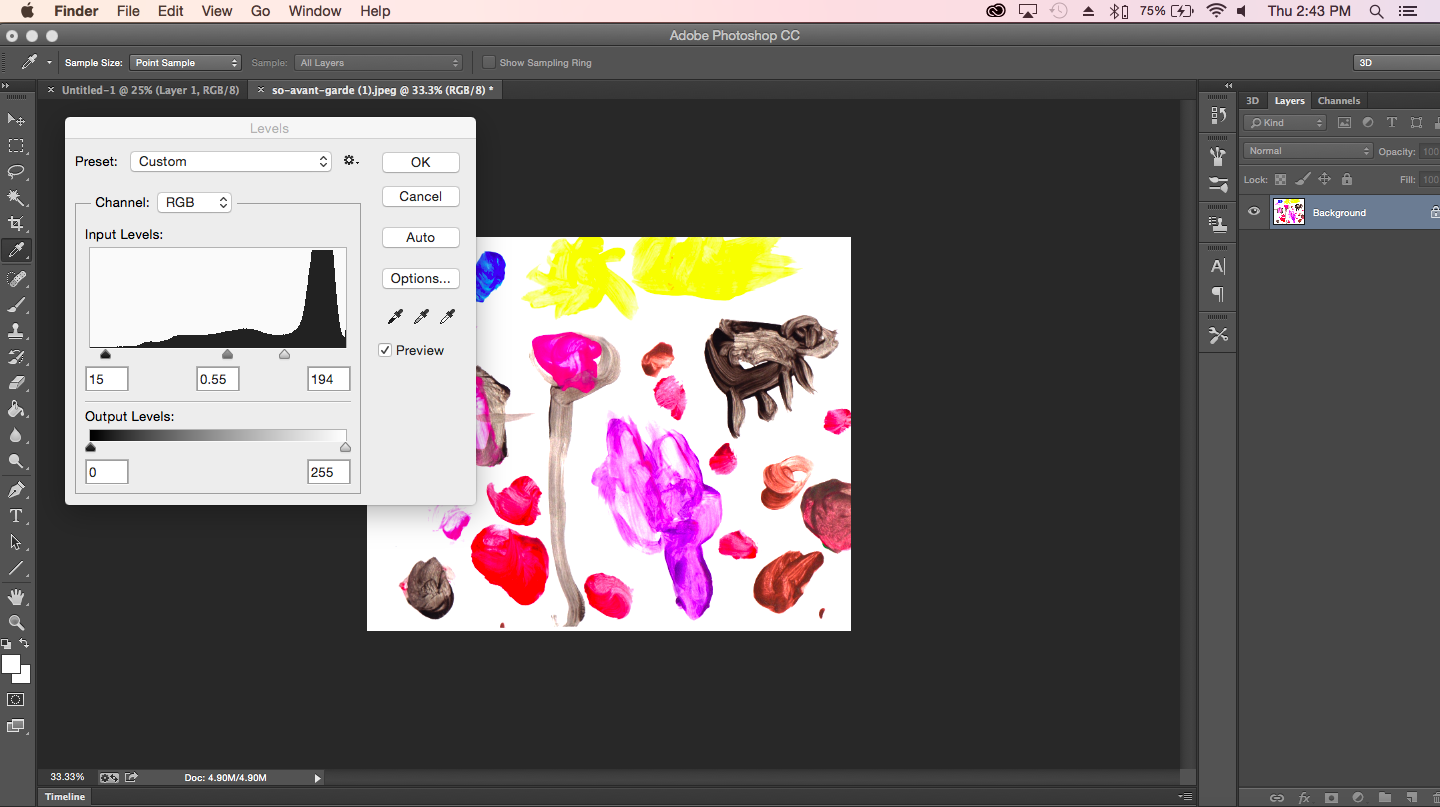Select the Zoom tool in toolbar
This screenshot has height=807, width=1440.
click(x=16, y=623)
